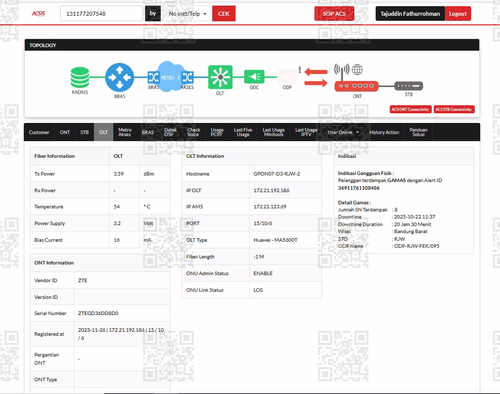Open the Datek OSP tab
This screenshot has width=500, height=394.
(170, 132)
